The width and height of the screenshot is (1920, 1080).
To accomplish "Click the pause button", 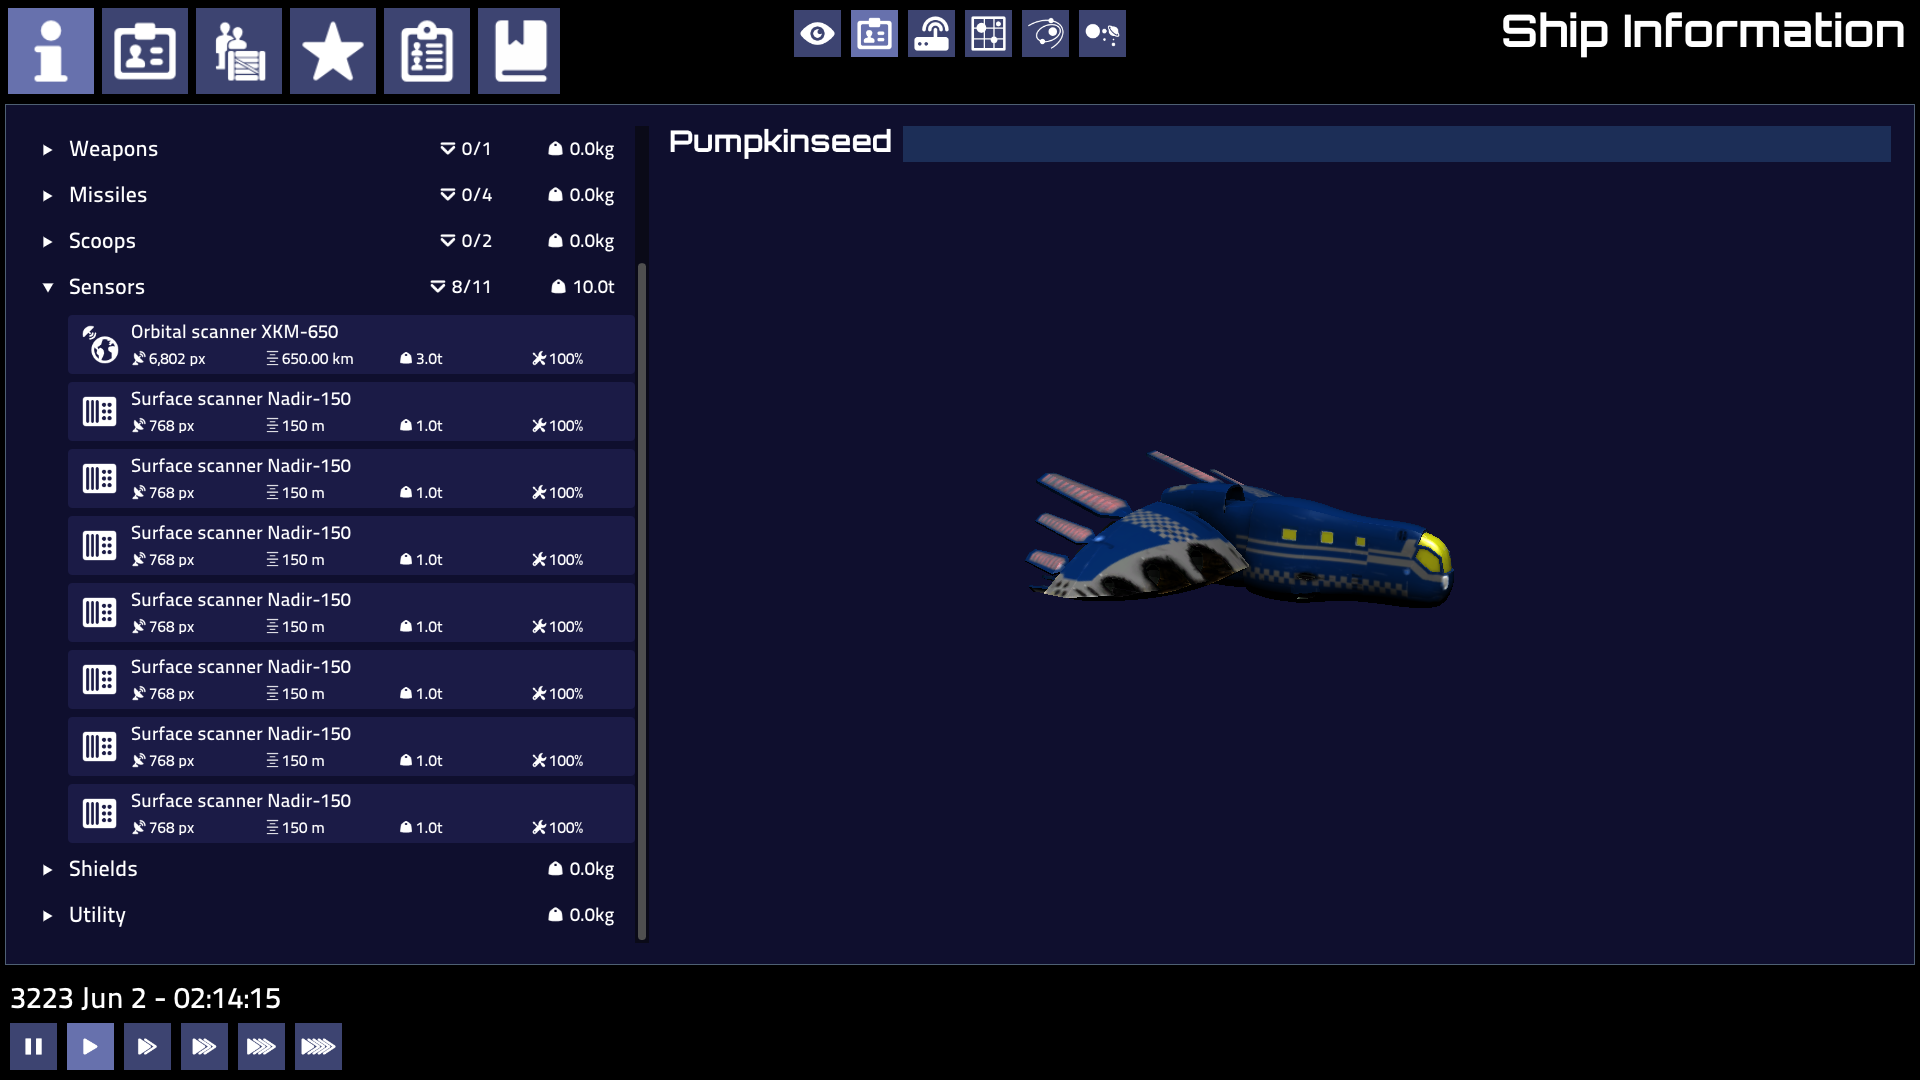I will tap(33, 1046).
